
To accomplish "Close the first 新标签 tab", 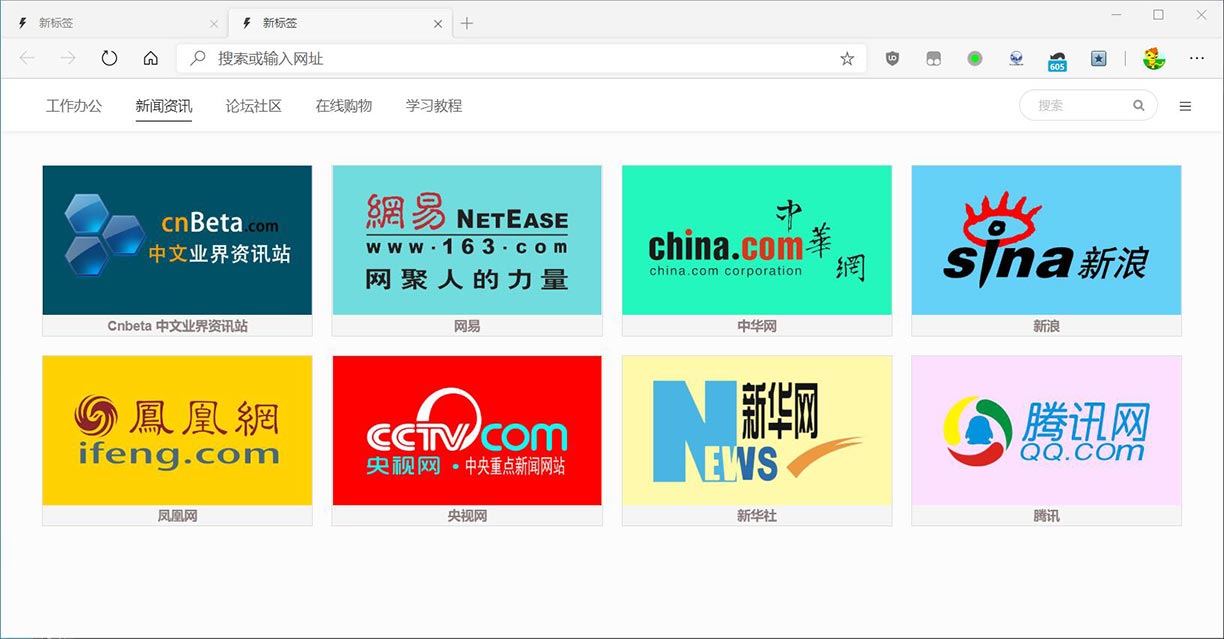I will [214, 24].
